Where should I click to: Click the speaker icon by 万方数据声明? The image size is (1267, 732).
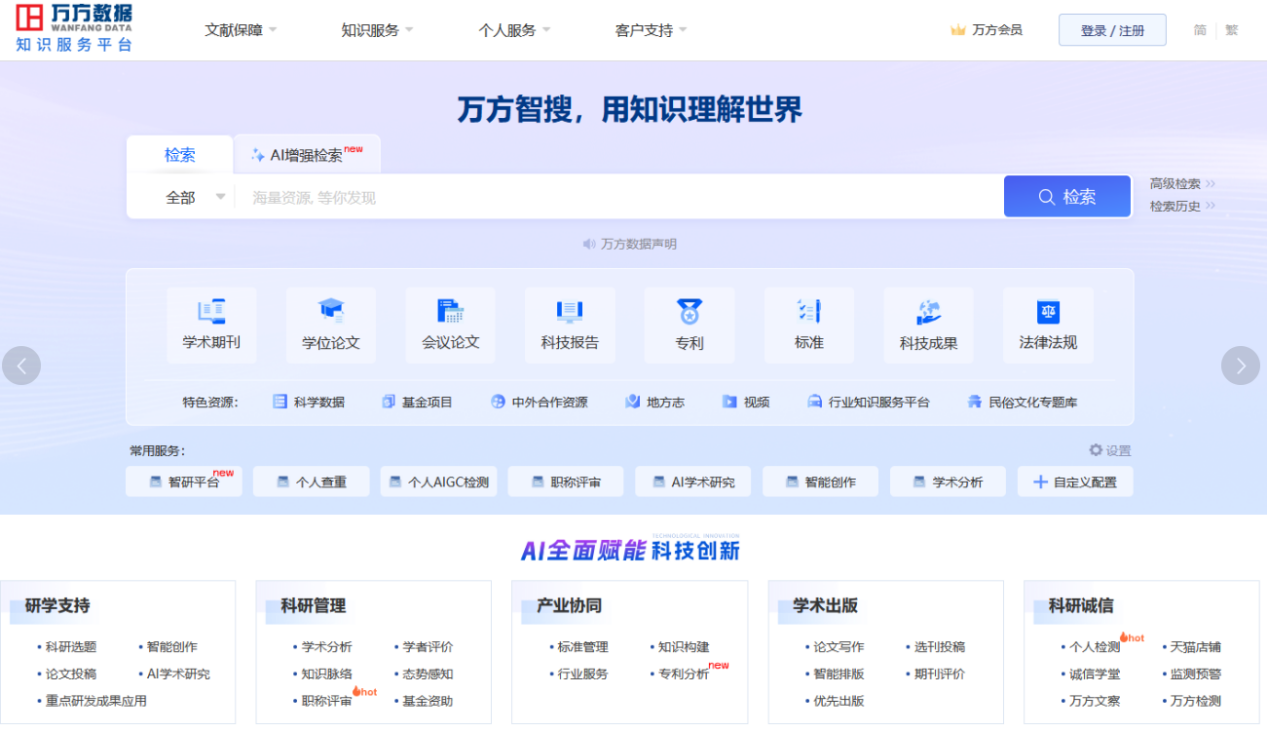pyautogui.click(x=590, y=244)
